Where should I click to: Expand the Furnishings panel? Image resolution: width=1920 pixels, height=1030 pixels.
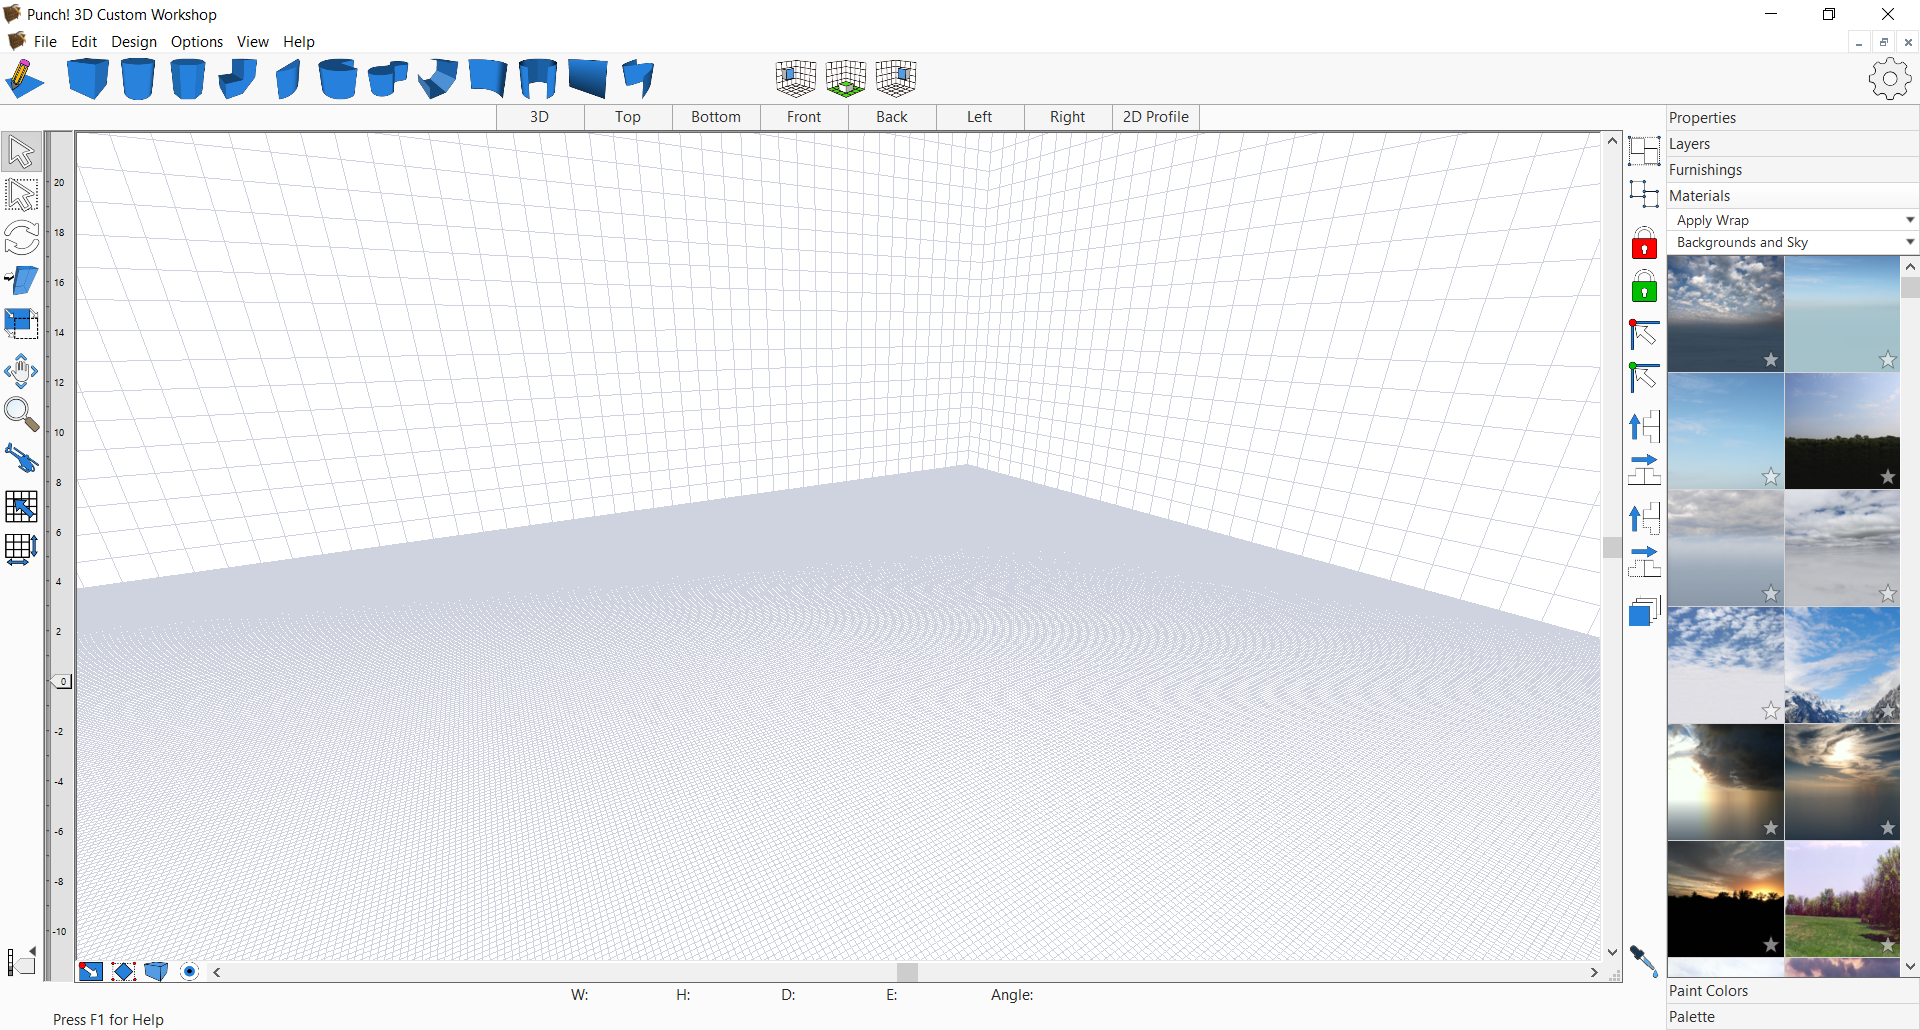[1793, 170]
